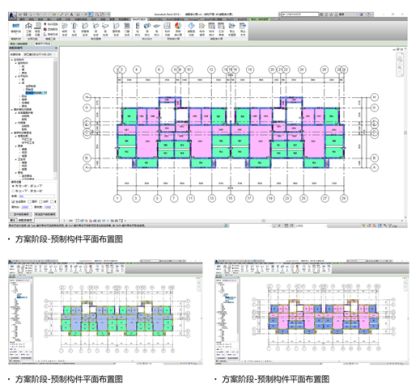Click the zoom magnifier in the navigation bar

pyautogui.click(x=400, y=67)
